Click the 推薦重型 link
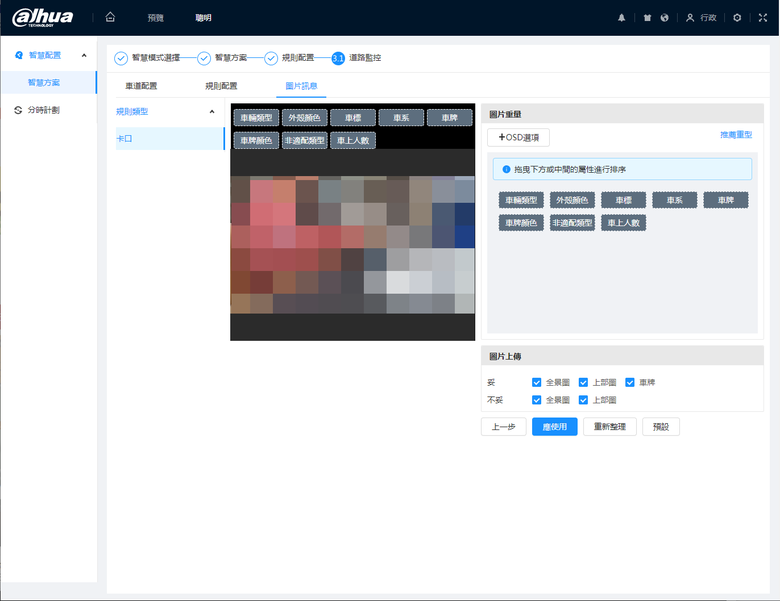Viewport: 780px width, 601px height. coord(736,134)
